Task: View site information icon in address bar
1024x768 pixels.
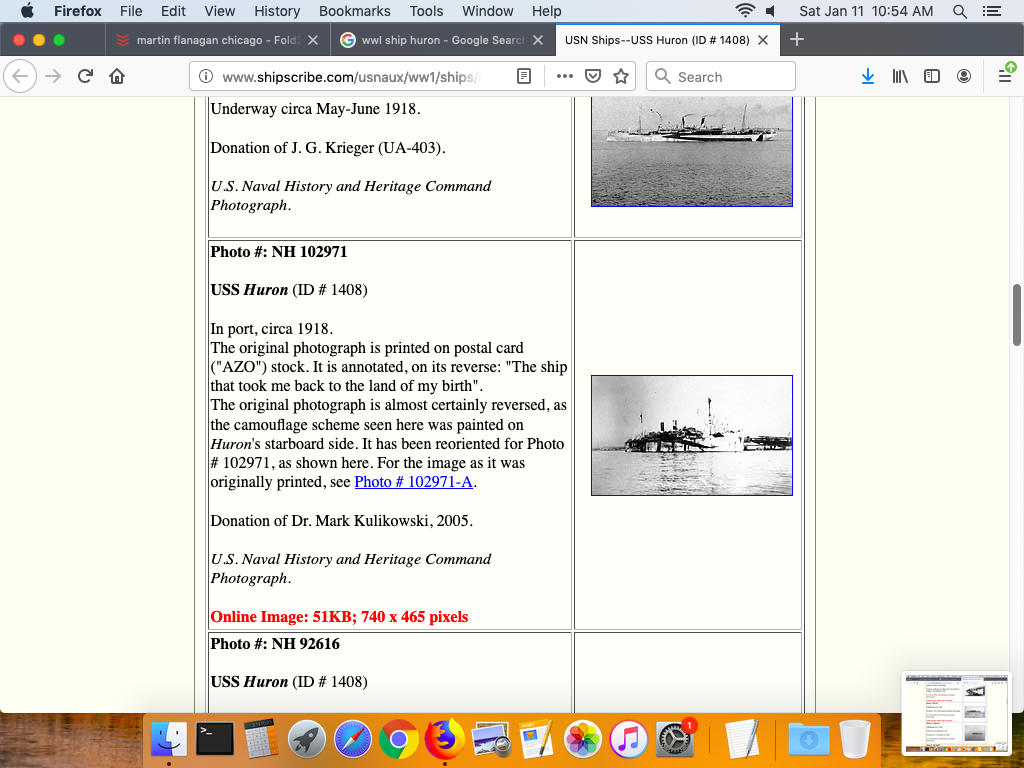Action: (x=206, y=77)
